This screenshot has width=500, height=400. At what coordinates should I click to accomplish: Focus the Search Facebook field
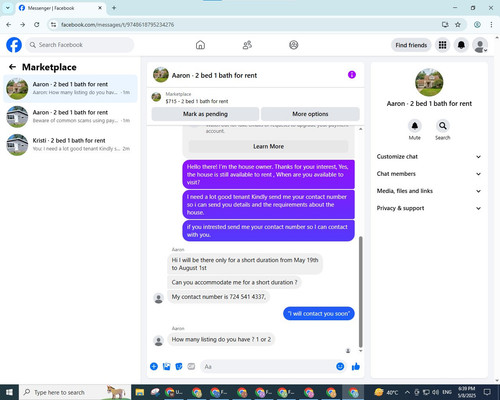pyautogui.click(x=80, y=45)
